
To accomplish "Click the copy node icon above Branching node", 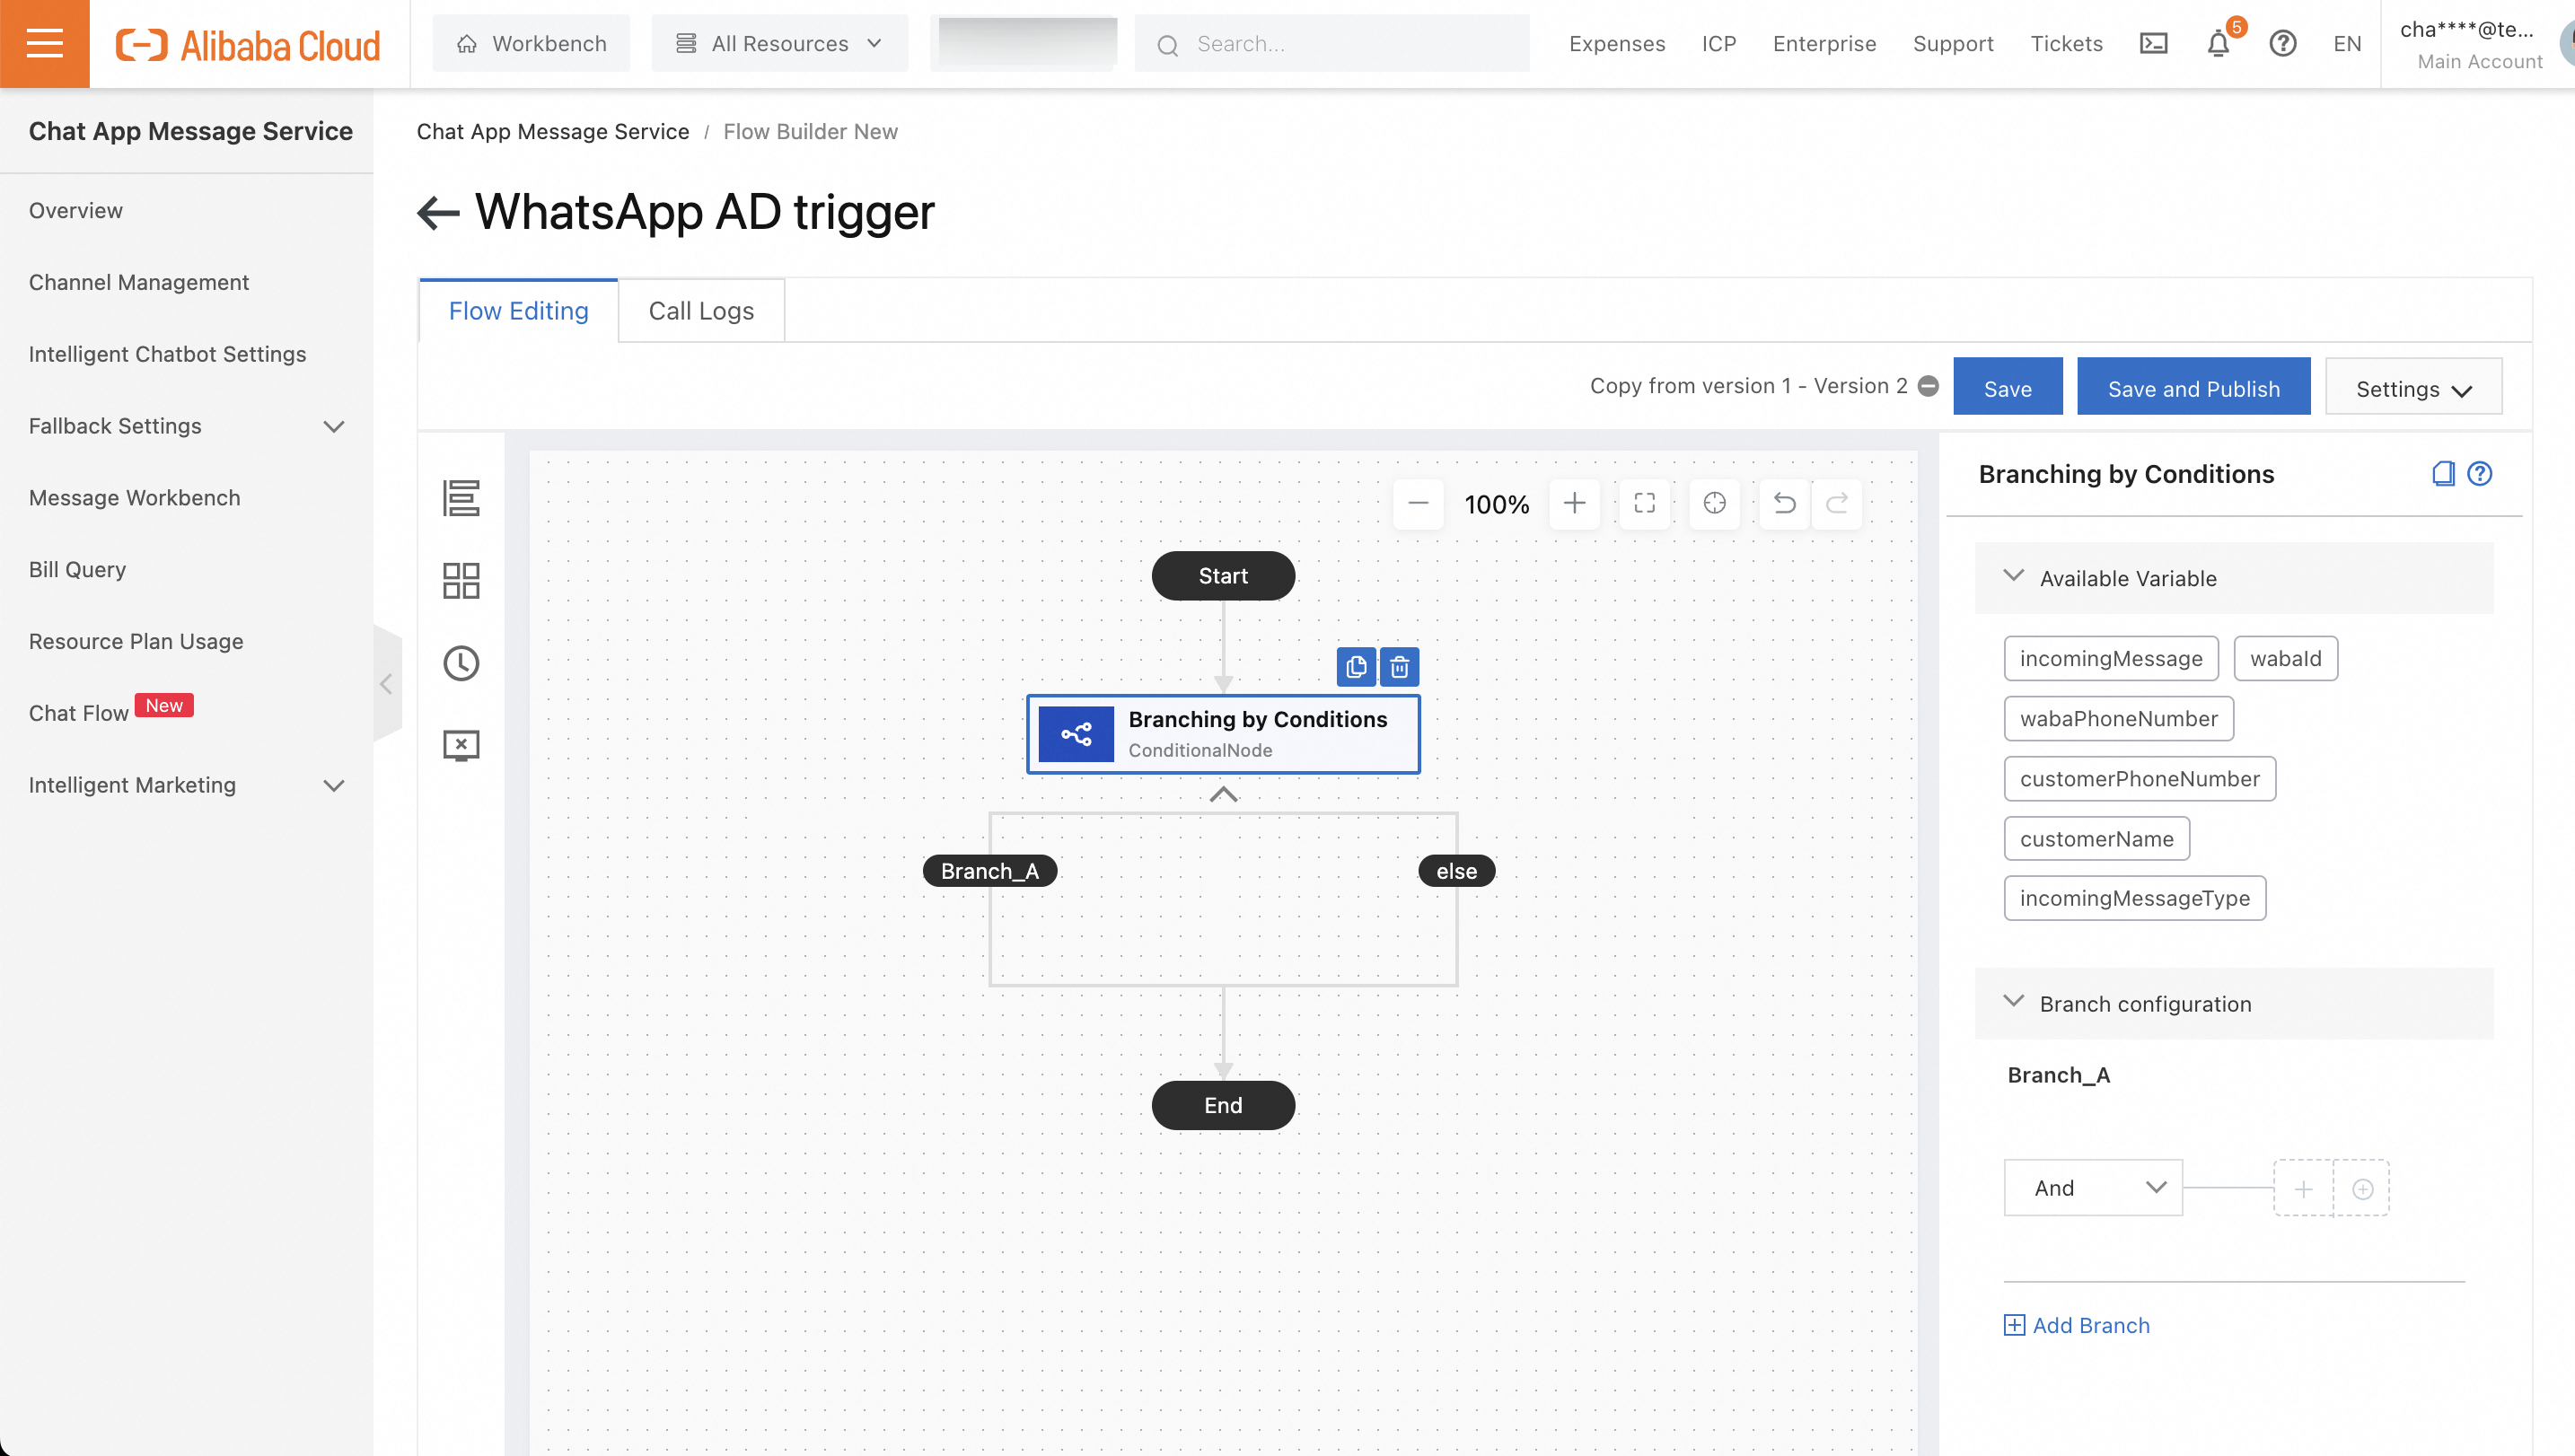I will (1355, 666).
